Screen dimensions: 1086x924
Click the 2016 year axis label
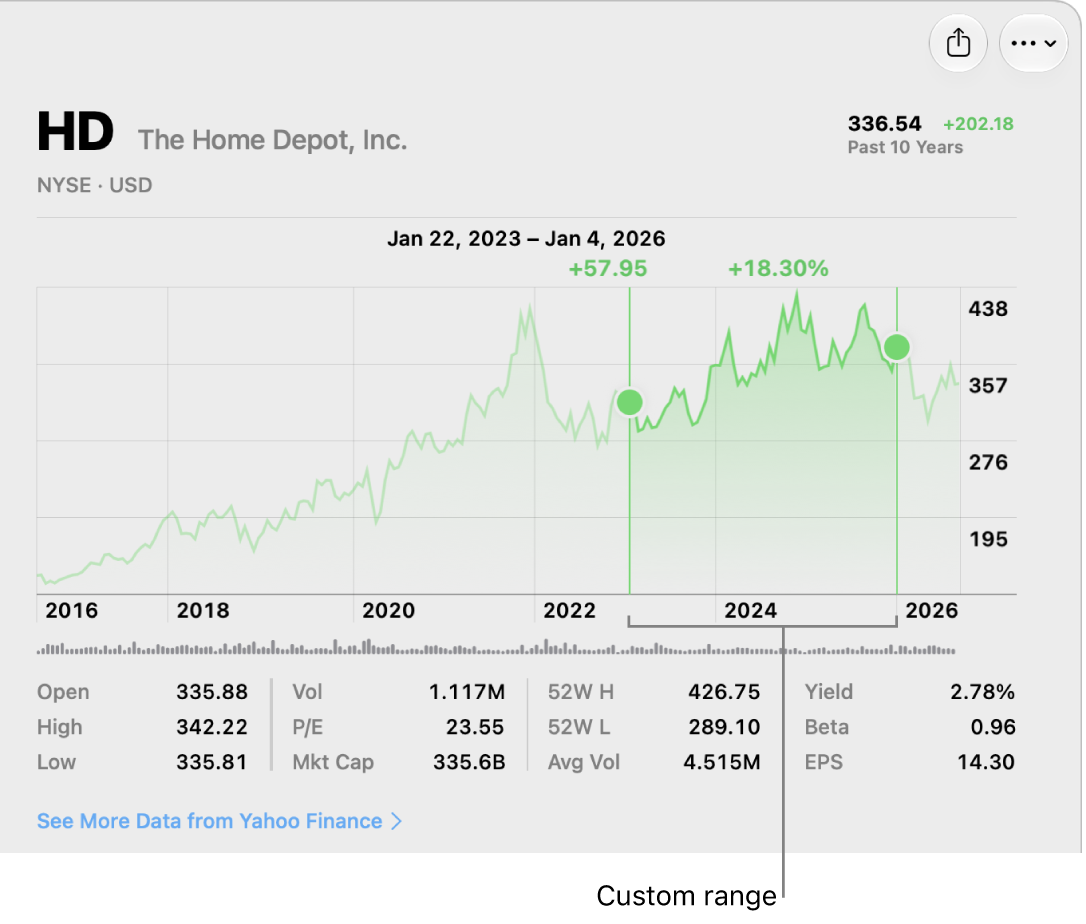click(71, 610)
